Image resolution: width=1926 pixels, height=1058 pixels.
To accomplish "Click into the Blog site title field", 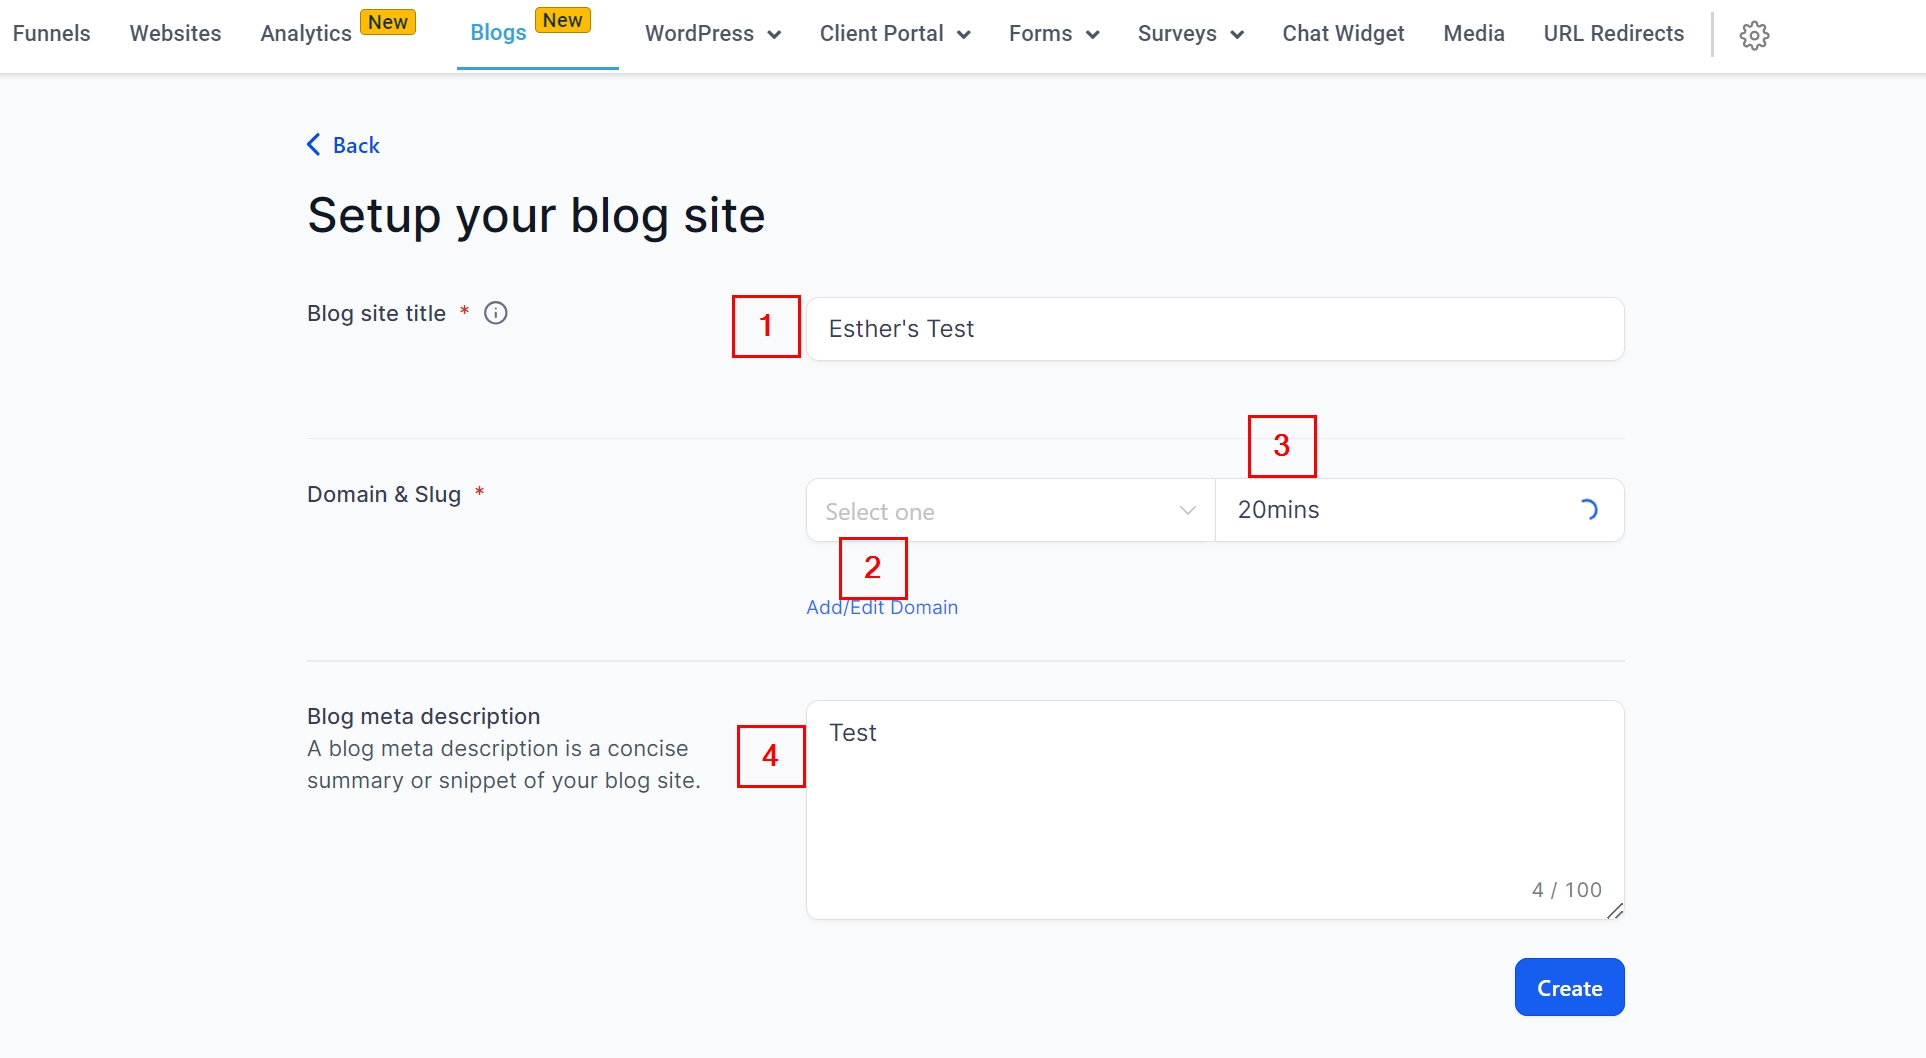I will click(1214, 329).
